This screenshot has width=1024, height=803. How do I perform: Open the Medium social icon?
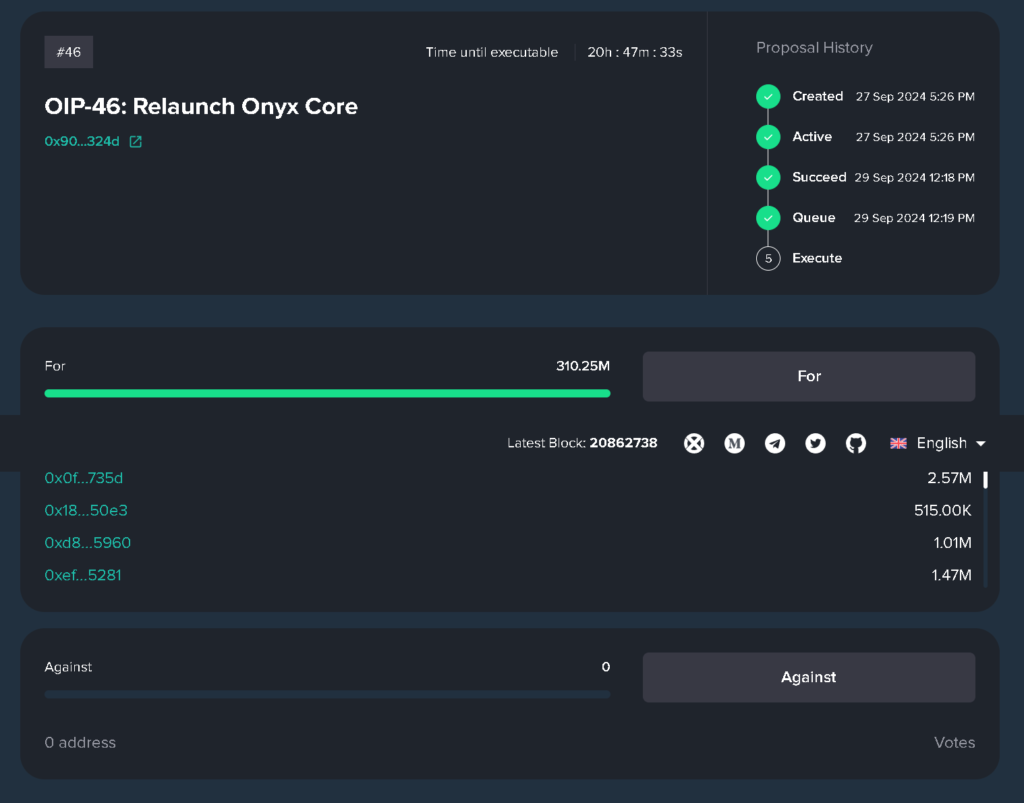[734, 443]
